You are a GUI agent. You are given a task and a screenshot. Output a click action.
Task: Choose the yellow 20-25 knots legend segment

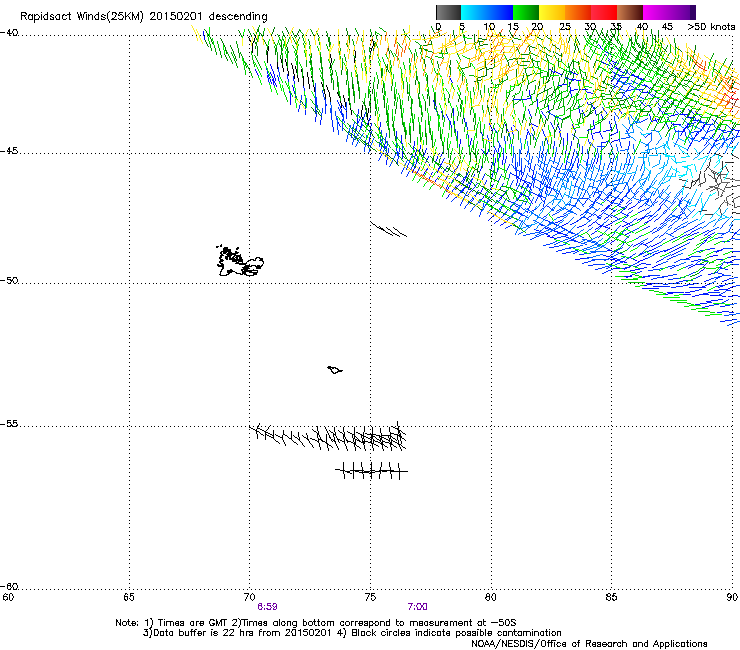point(552,12)
